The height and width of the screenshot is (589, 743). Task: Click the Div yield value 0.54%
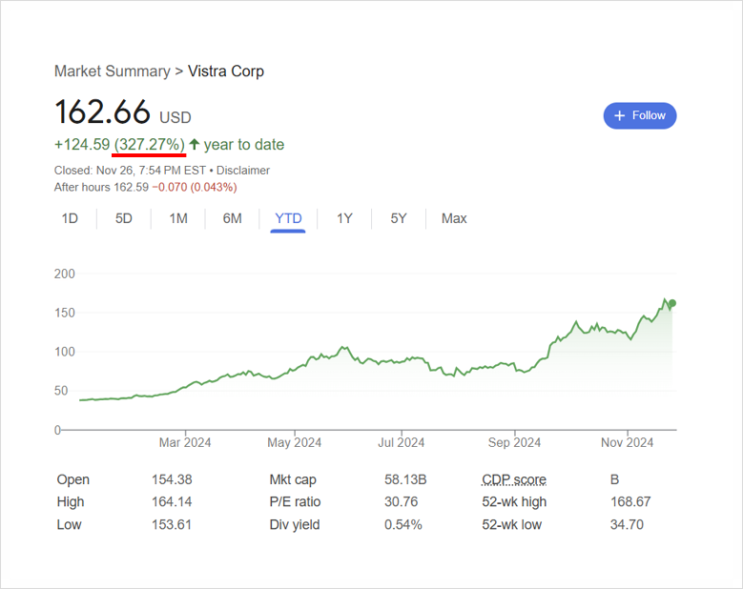403,525
